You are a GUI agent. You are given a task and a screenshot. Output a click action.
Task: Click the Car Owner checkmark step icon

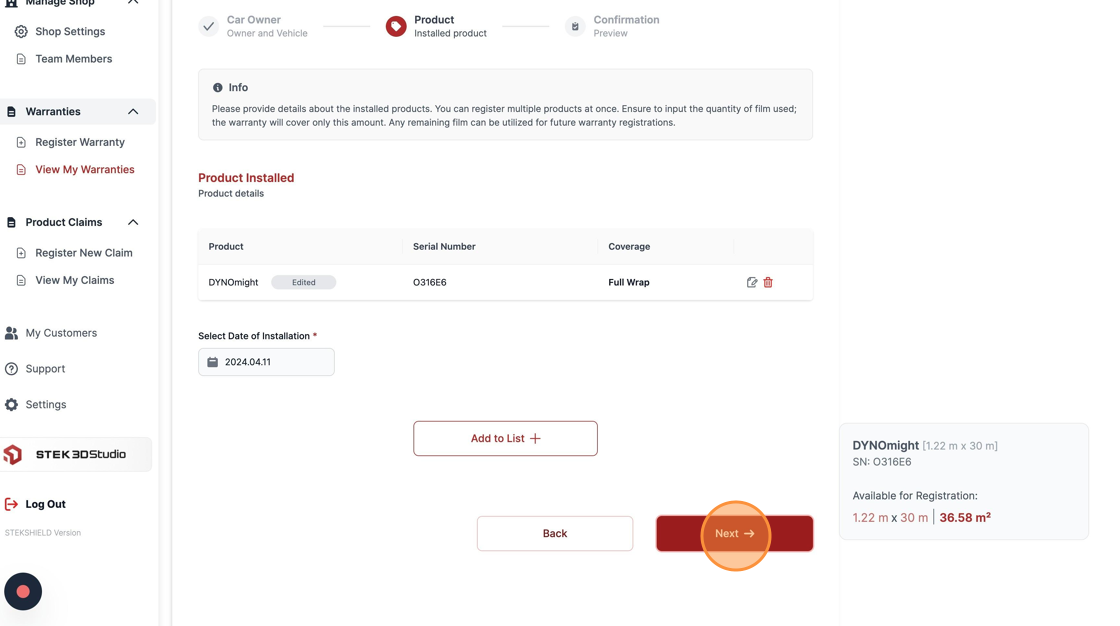[209, 26]
